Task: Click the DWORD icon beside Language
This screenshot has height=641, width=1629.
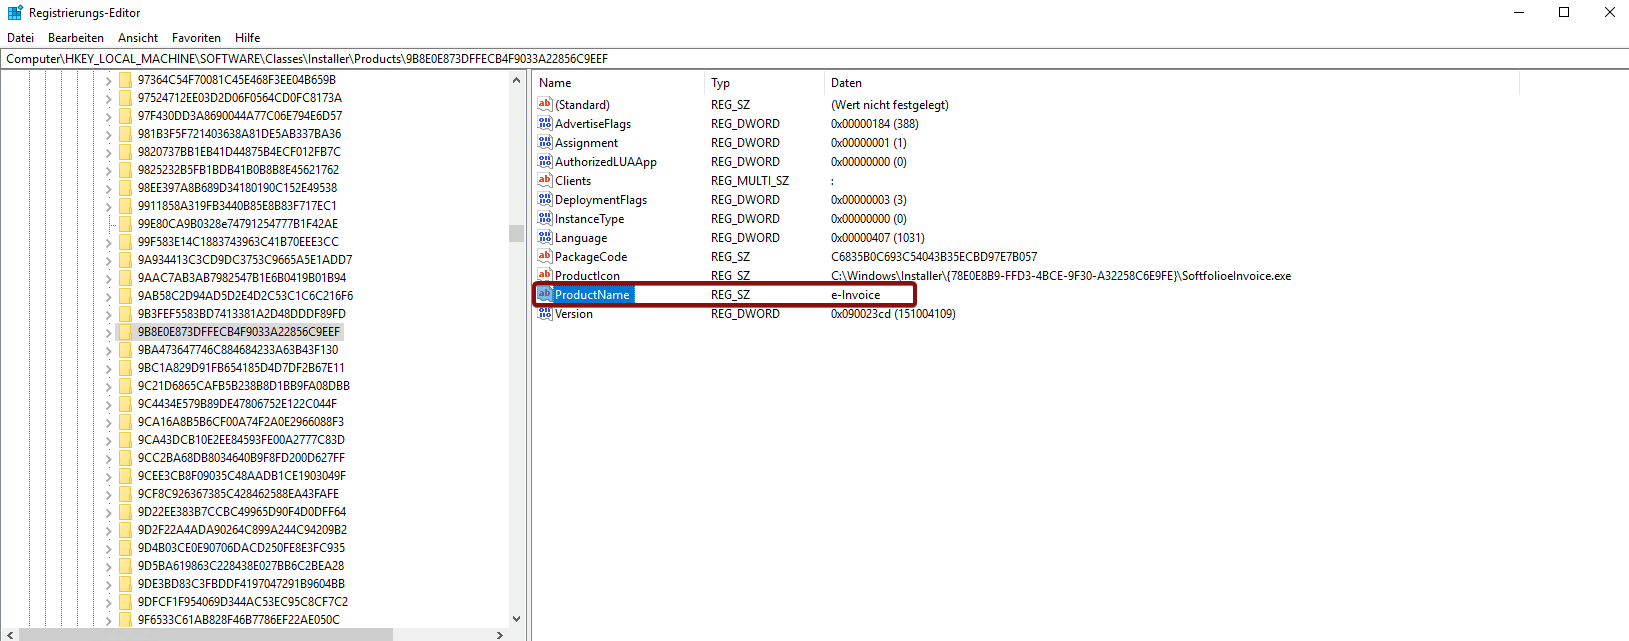Action: click(x=545, y=237)
